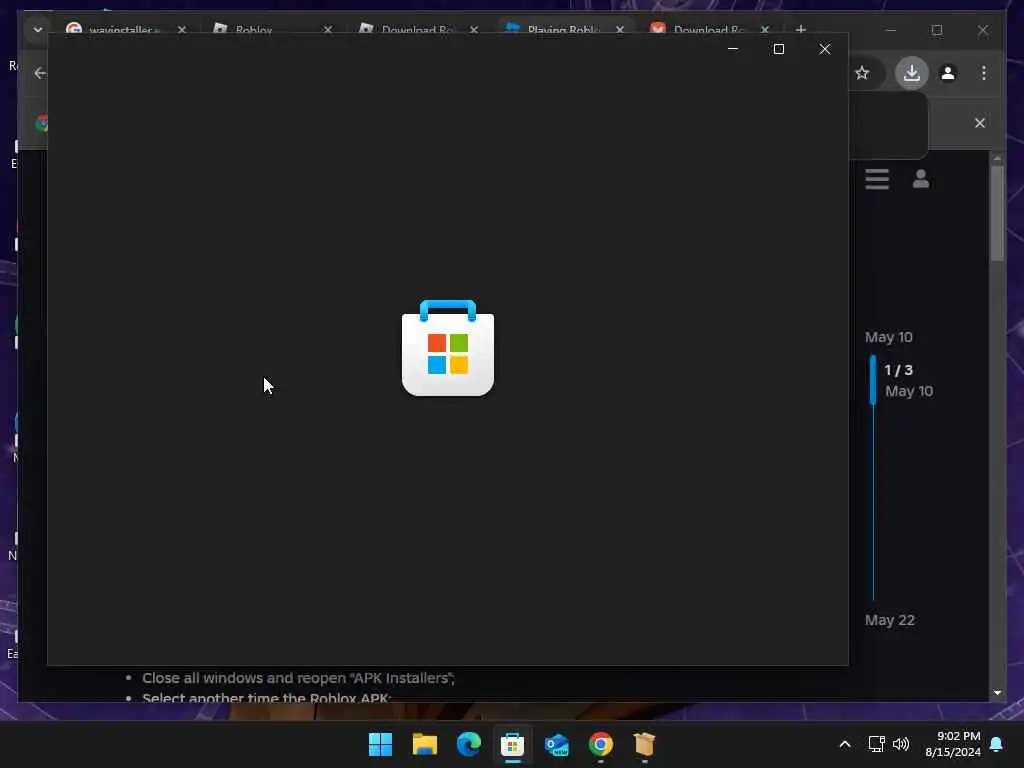Viewport: 1024px width, 768px height.
Task: Jump to May 10 at timeline top
Action: pos(888,338)
